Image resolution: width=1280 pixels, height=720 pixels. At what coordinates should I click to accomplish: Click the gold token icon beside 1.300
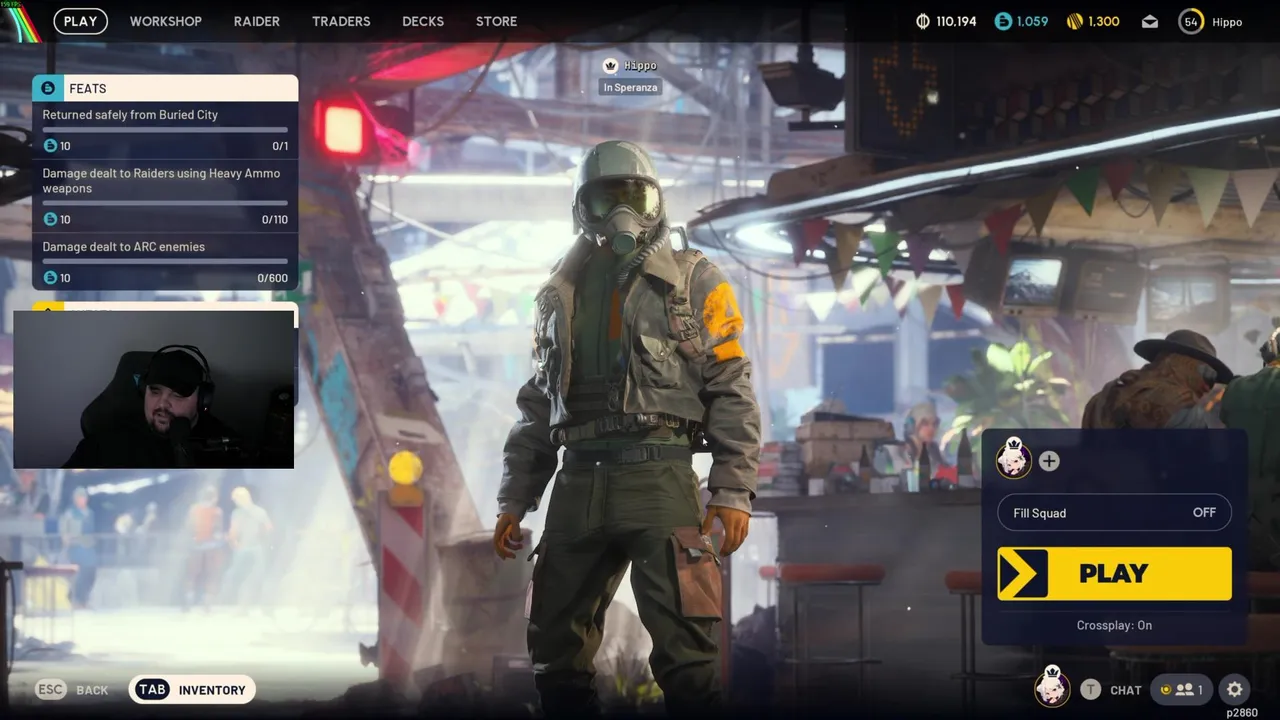pyautogui.click(x=1075, y=21)
